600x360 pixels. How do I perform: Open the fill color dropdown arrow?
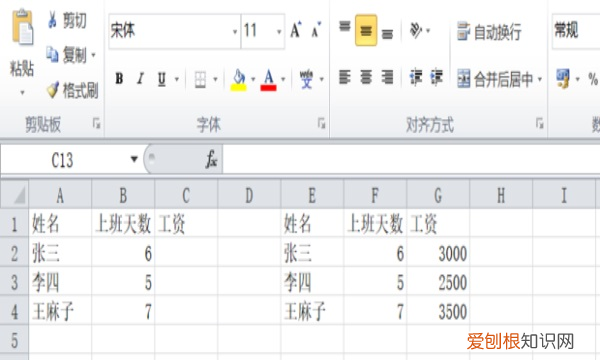[x=253, y=80]
